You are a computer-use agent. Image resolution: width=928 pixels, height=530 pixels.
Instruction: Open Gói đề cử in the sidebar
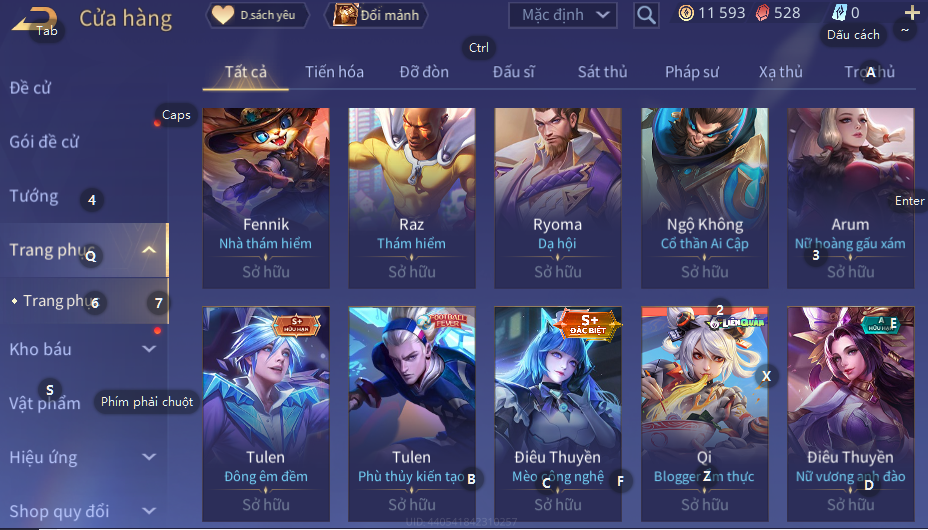[44, 142]
